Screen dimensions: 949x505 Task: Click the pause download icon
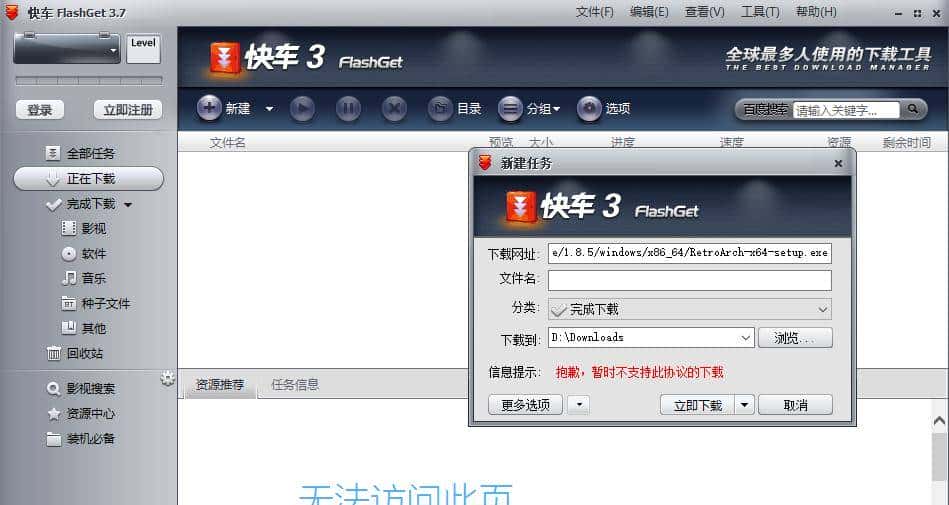pos(348,109)
